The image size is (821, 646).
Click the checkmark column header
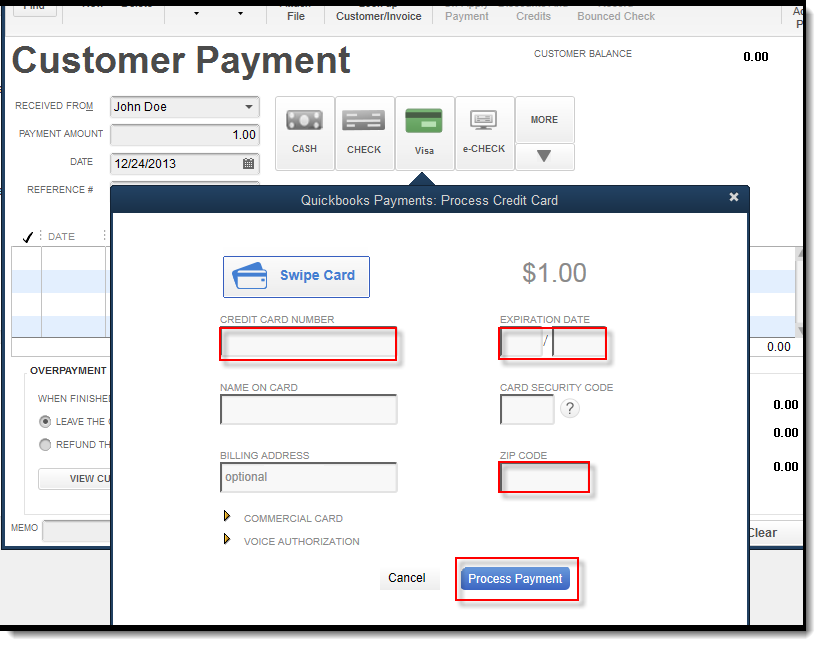click(28, 237)
